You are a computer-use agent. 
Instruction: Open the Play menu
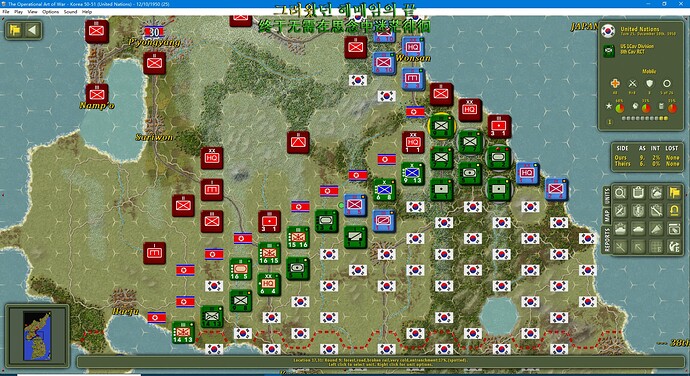[18, 12]
